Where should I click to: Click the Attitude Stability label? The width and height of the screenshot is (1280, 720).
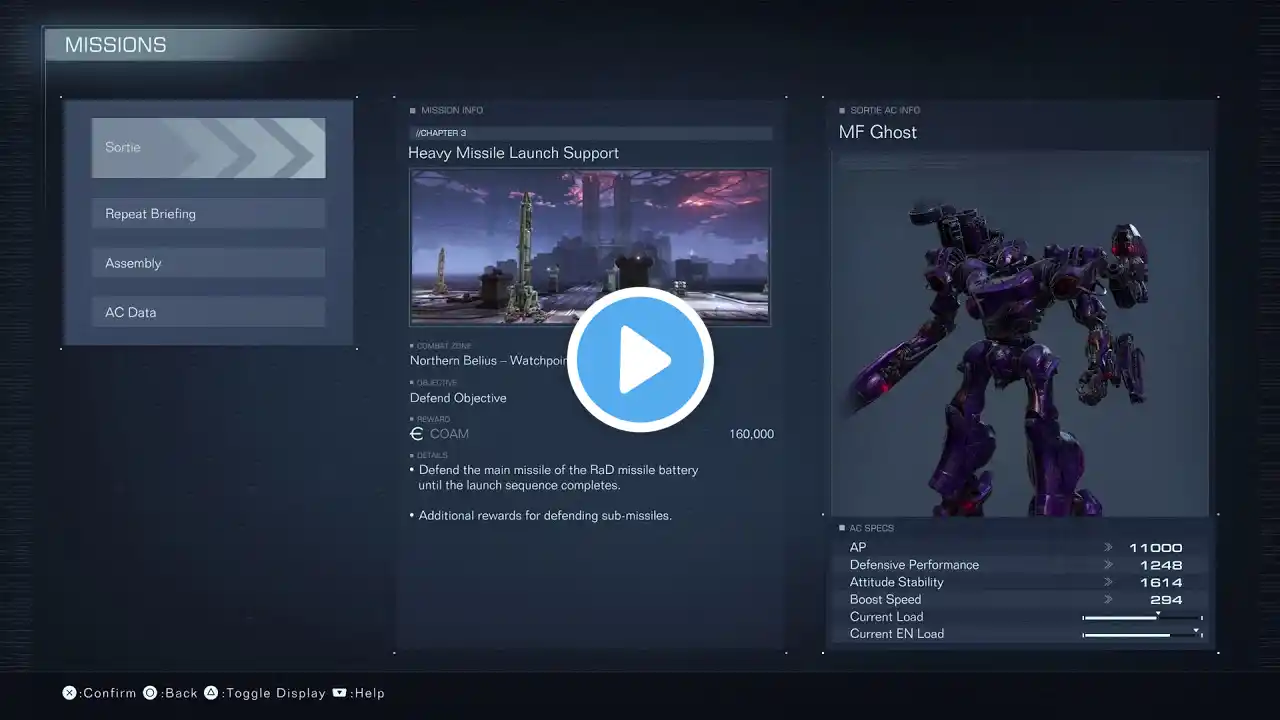(897, 582)
